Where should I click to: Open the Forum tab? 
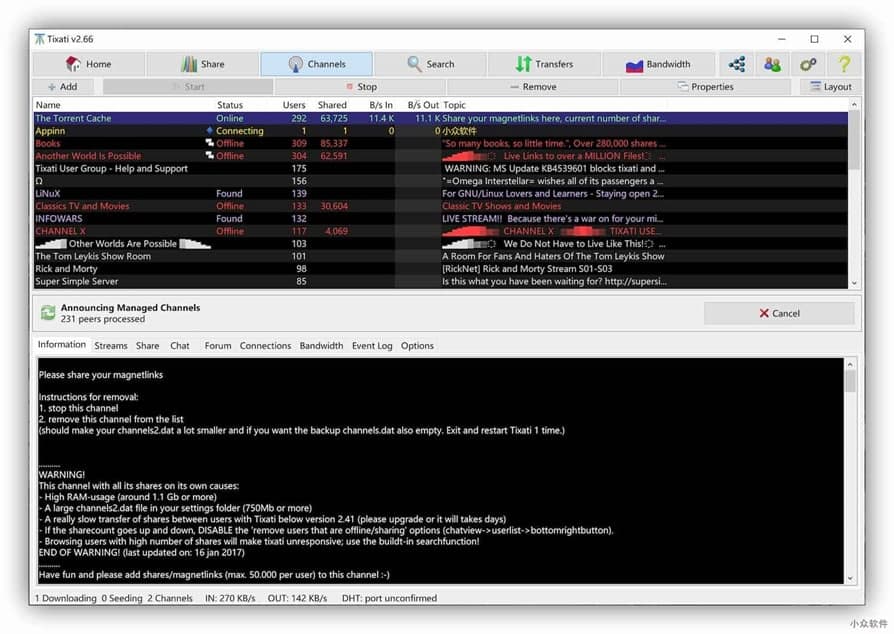(x=218, y=346)
